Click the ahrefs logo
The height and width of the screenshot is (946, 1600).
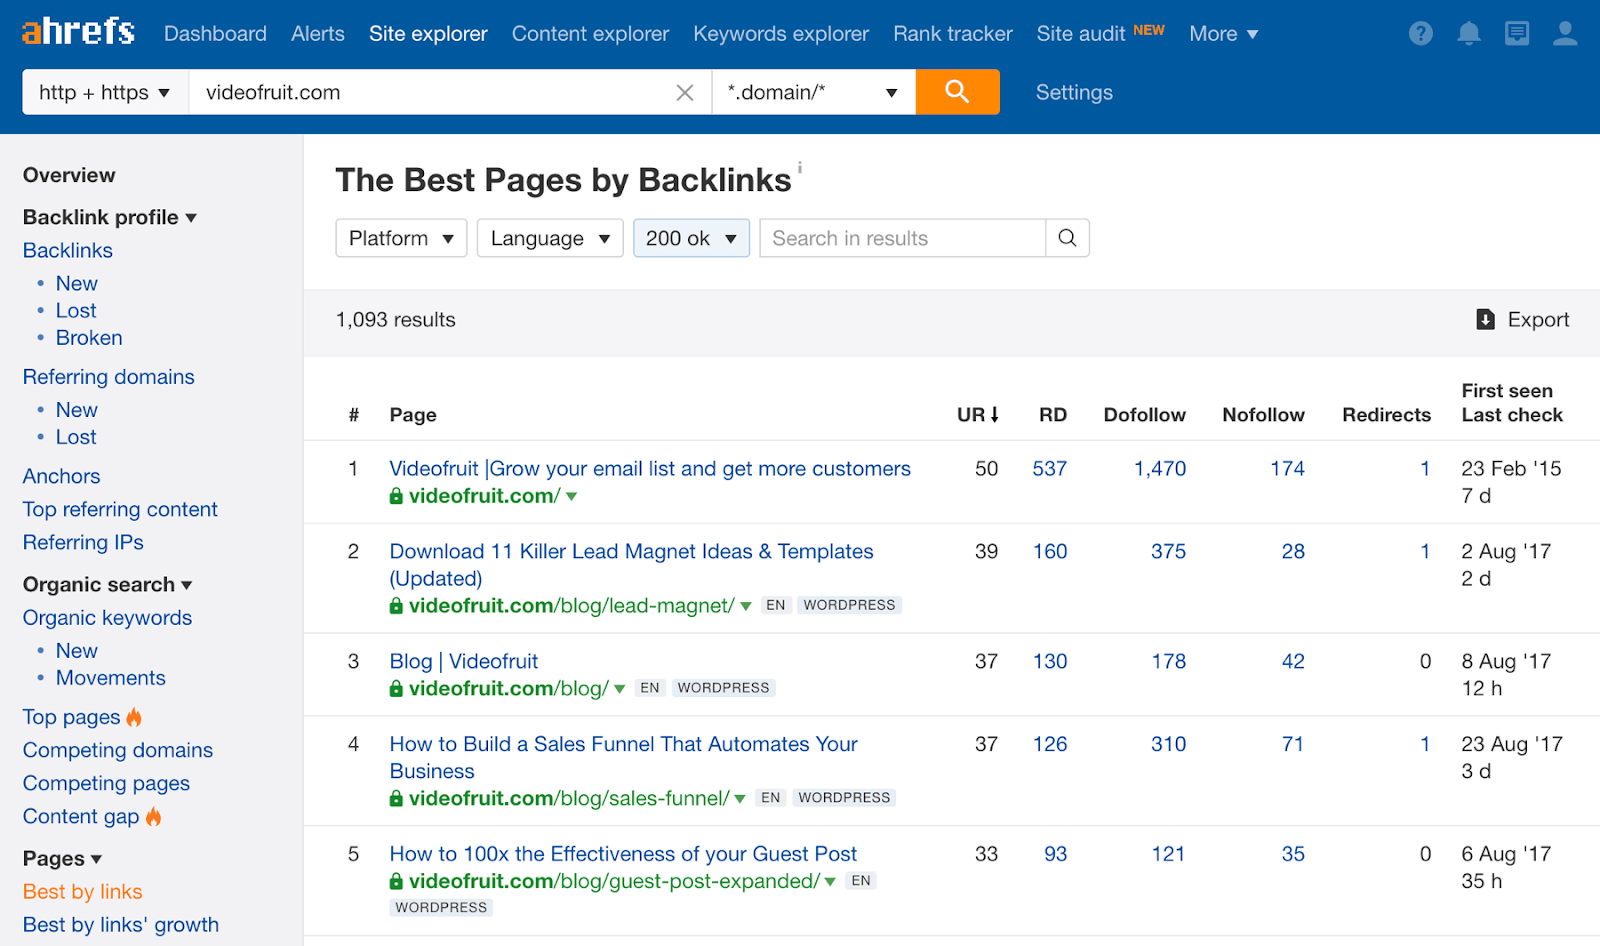(78, 32)
